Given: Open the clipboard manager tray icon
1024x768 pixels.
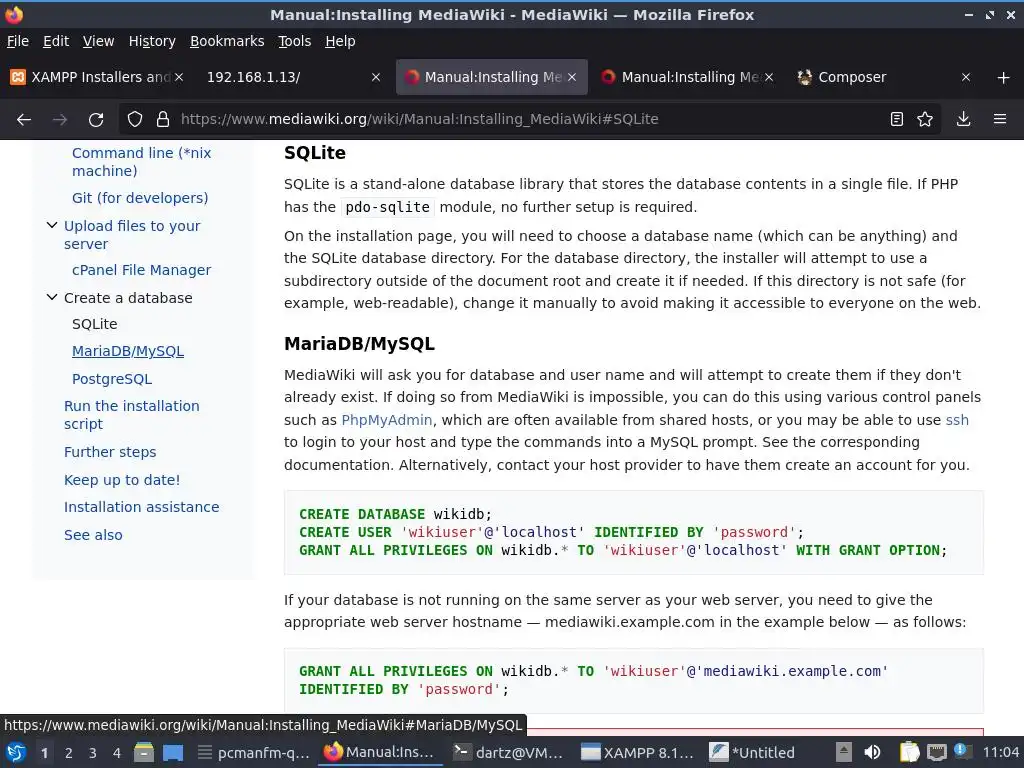Looking at the screenshot, I should coord(909,752).
